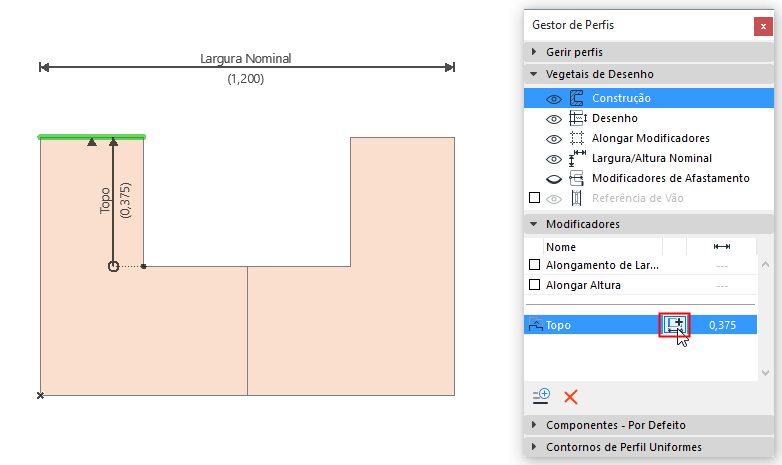Select the Desenho layer row
Screen dimensions: 782x465
tap(649, 118)
